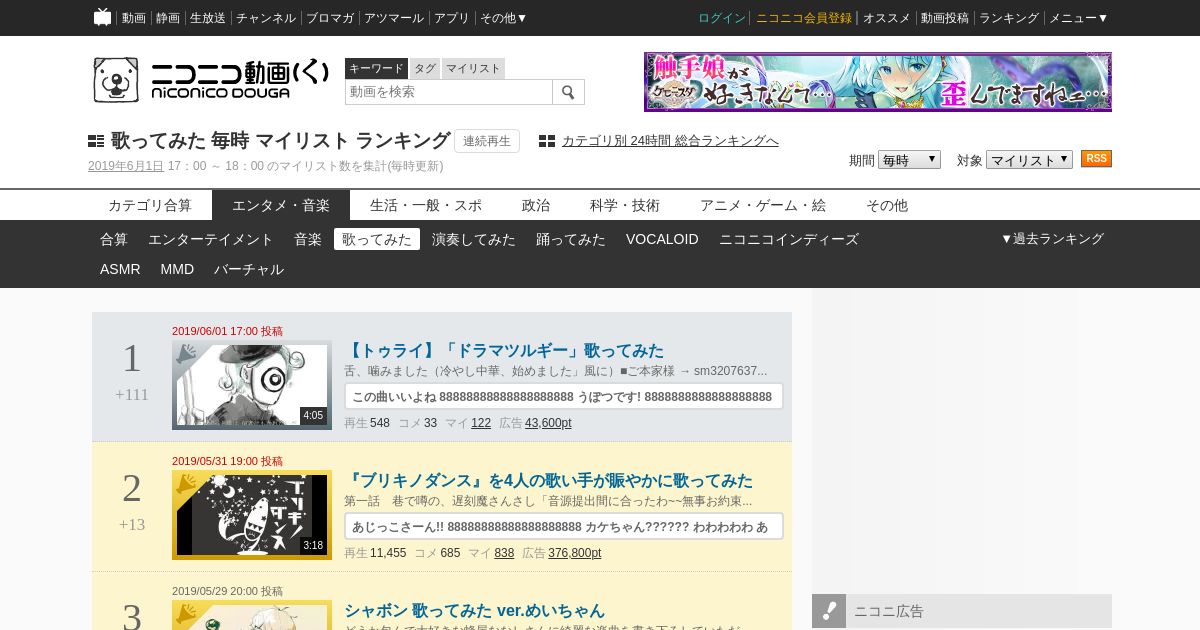Select 演奏してみた subcategory
Screen dimensions: 1200x630
point(474,239)
